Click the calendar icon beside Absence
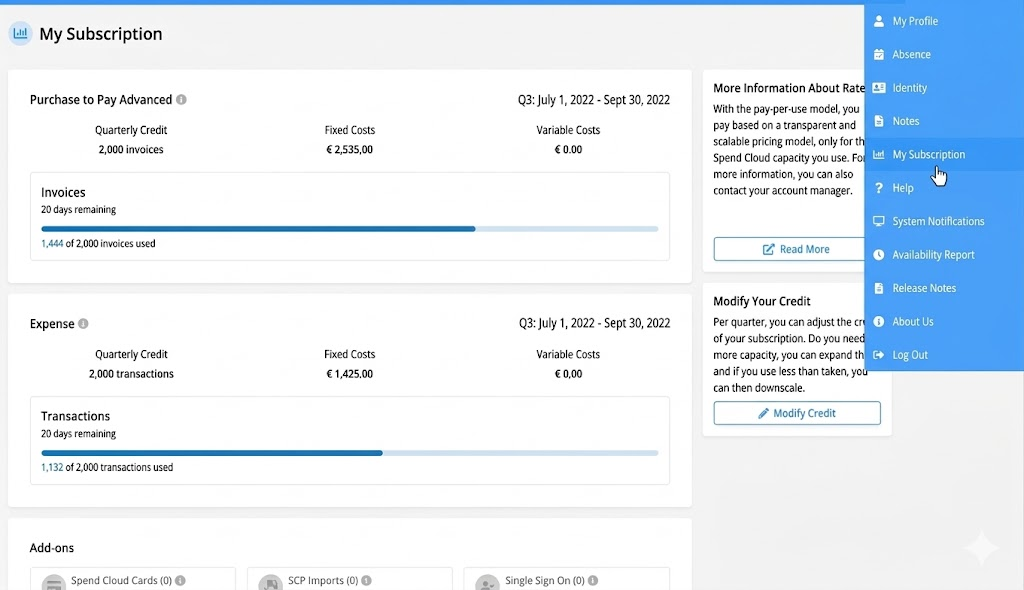This screenshot has width=1024, height=590. tap(878, 55)
